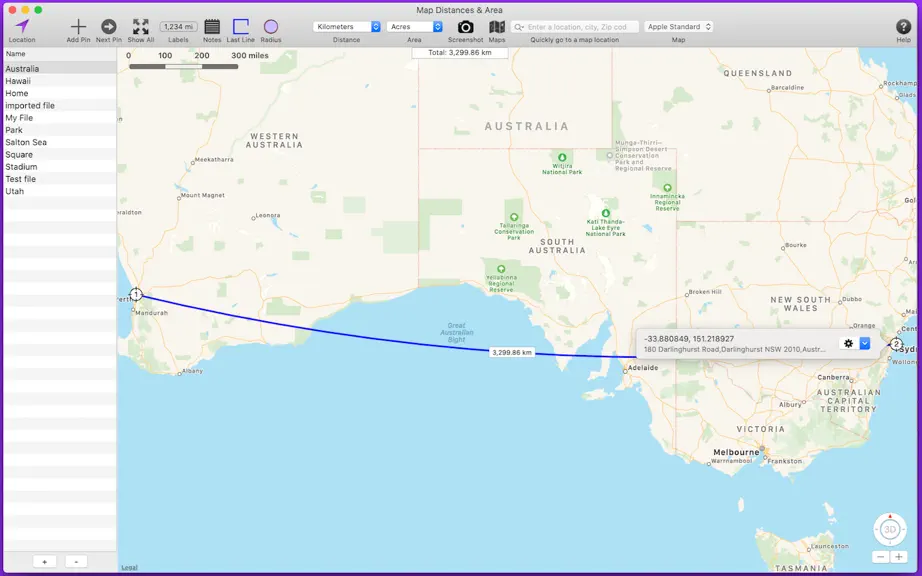Image resolution: width=922 pixels, height=576 pixels.
Task: Select the Radius circle tool
Action: click(x=270, y=26)
